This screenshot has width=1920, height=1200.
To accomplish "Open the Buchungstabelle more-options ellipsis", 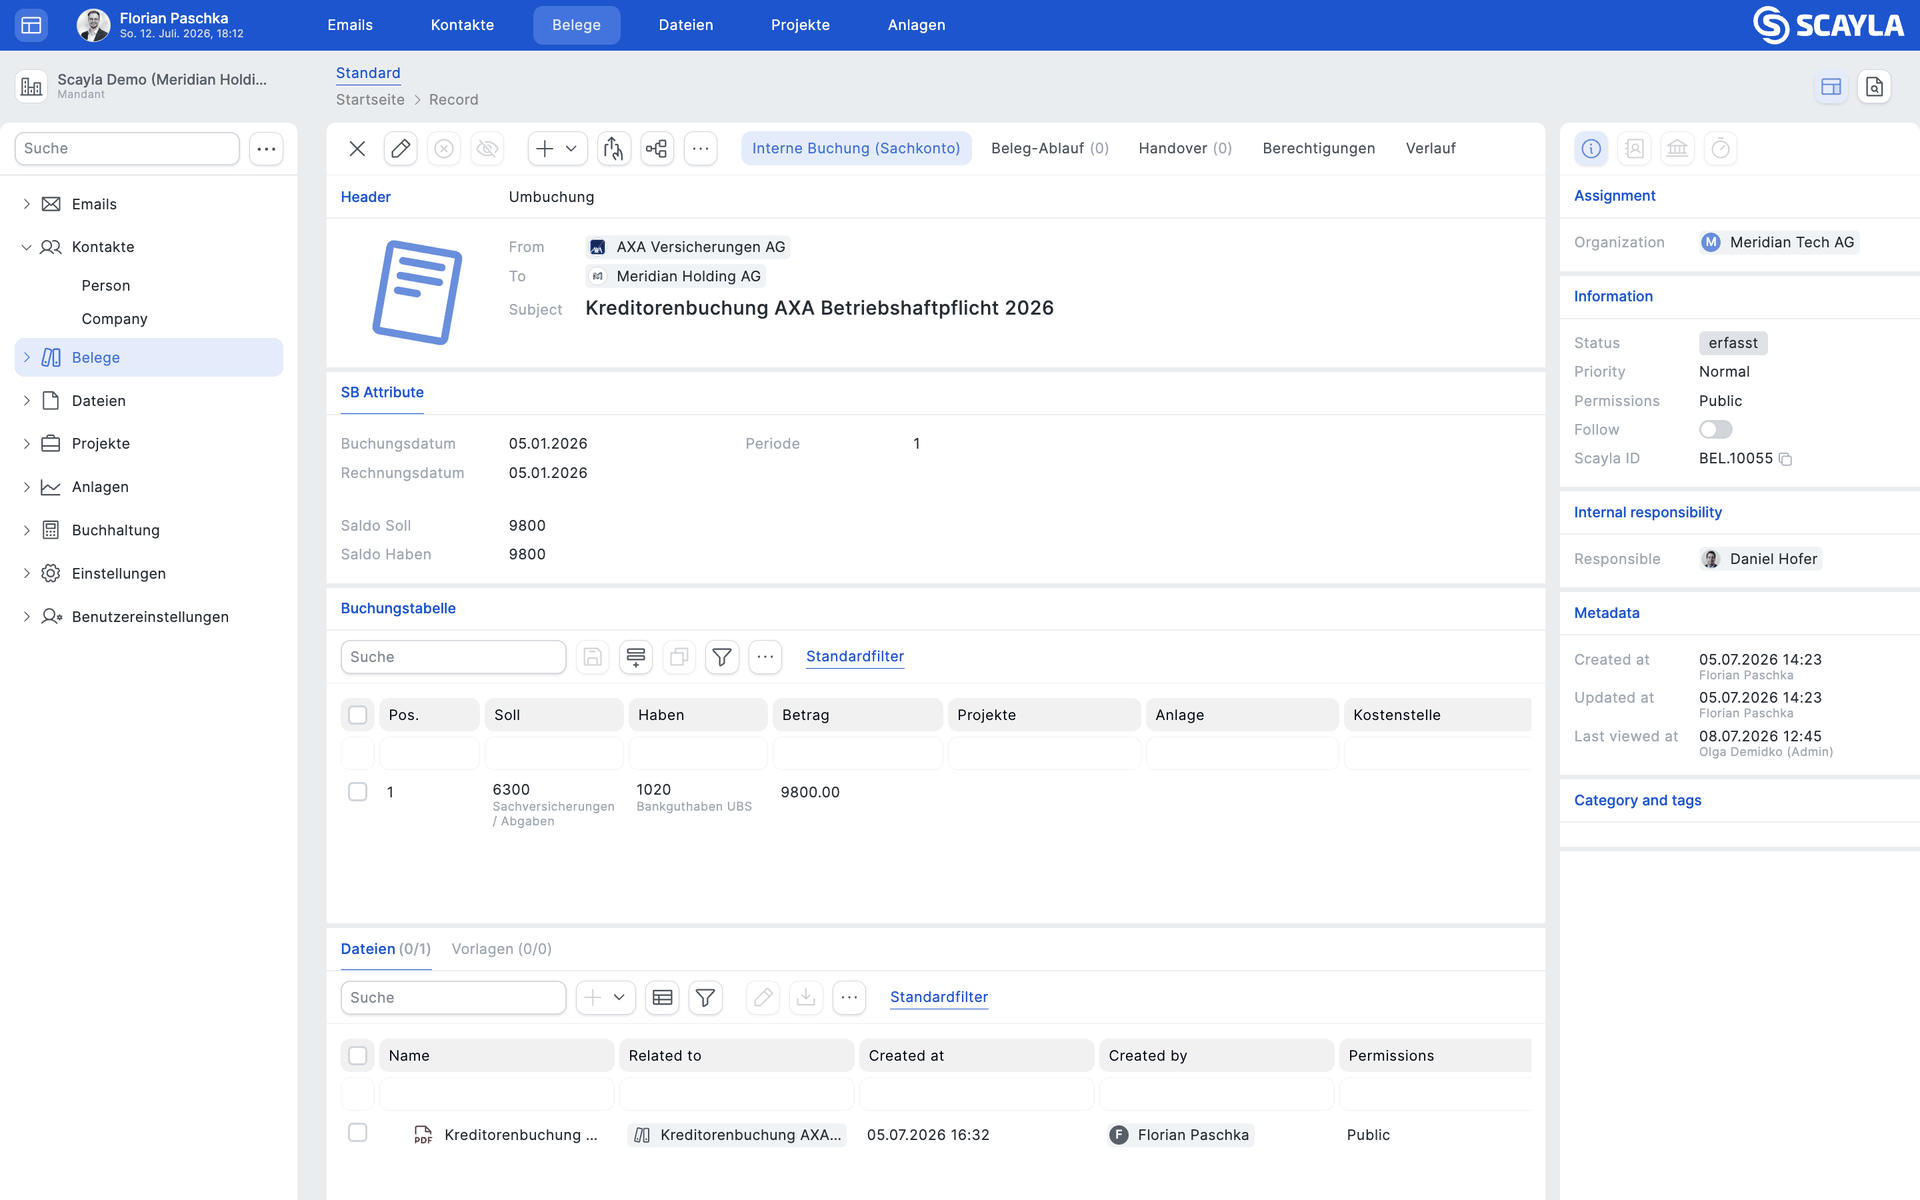I will tap(765, 657).
